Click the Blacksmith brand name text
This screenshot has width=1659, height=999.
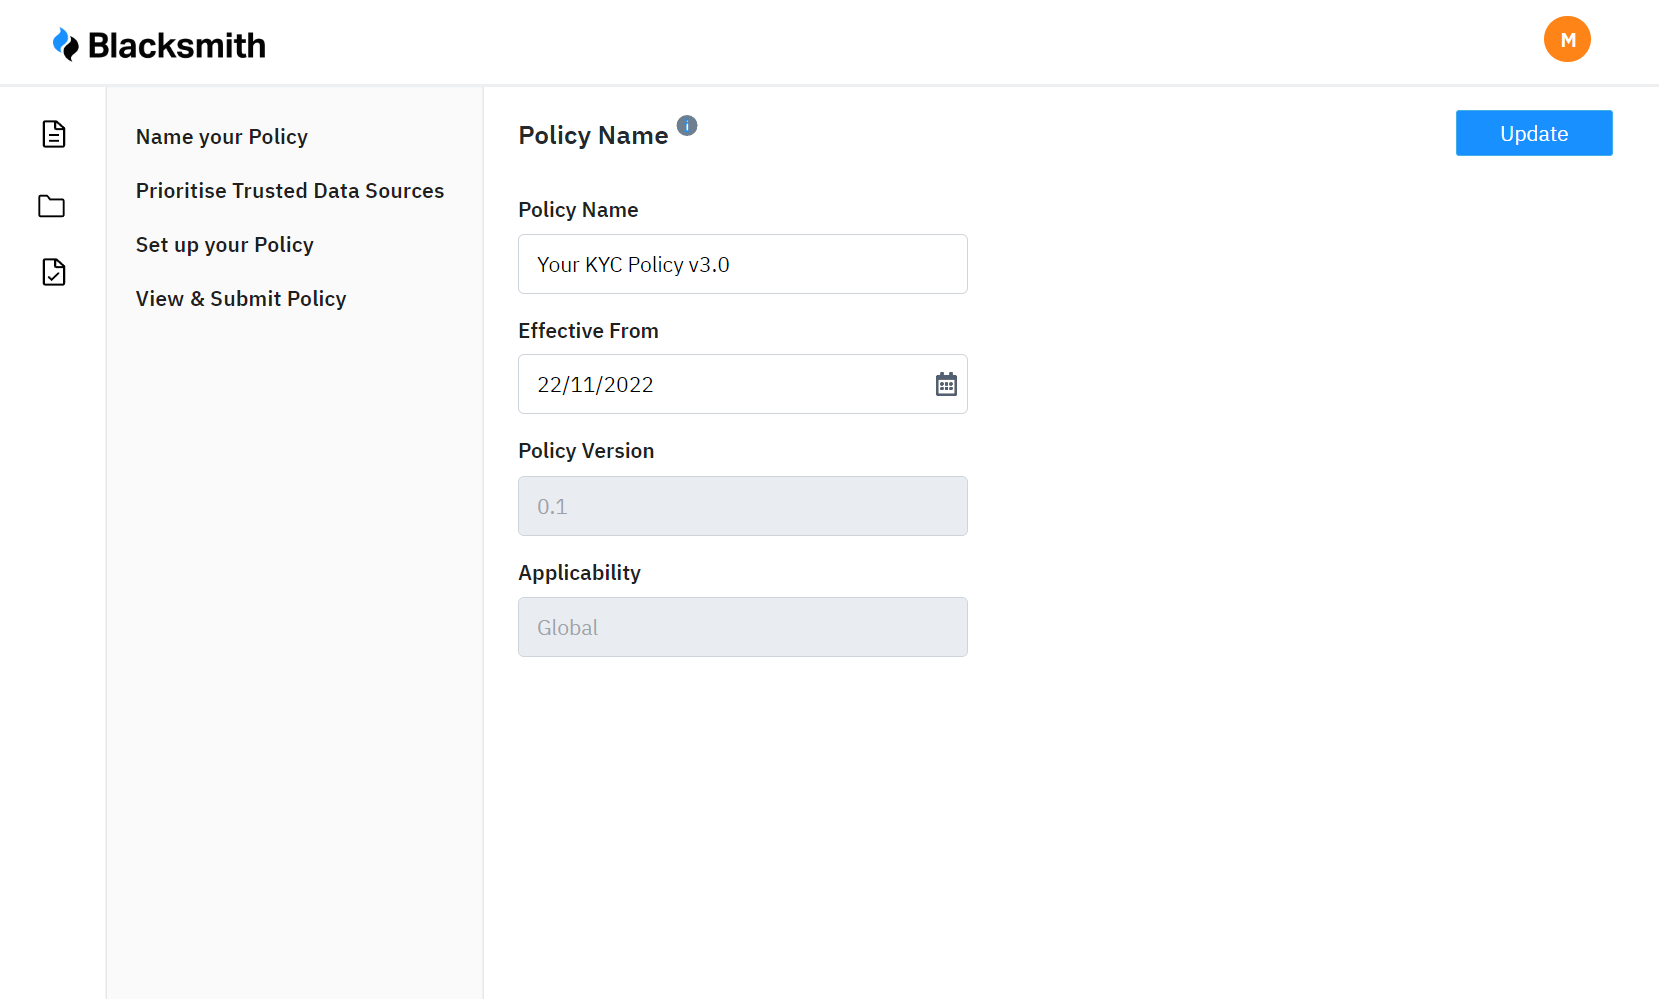pos(177,45)
